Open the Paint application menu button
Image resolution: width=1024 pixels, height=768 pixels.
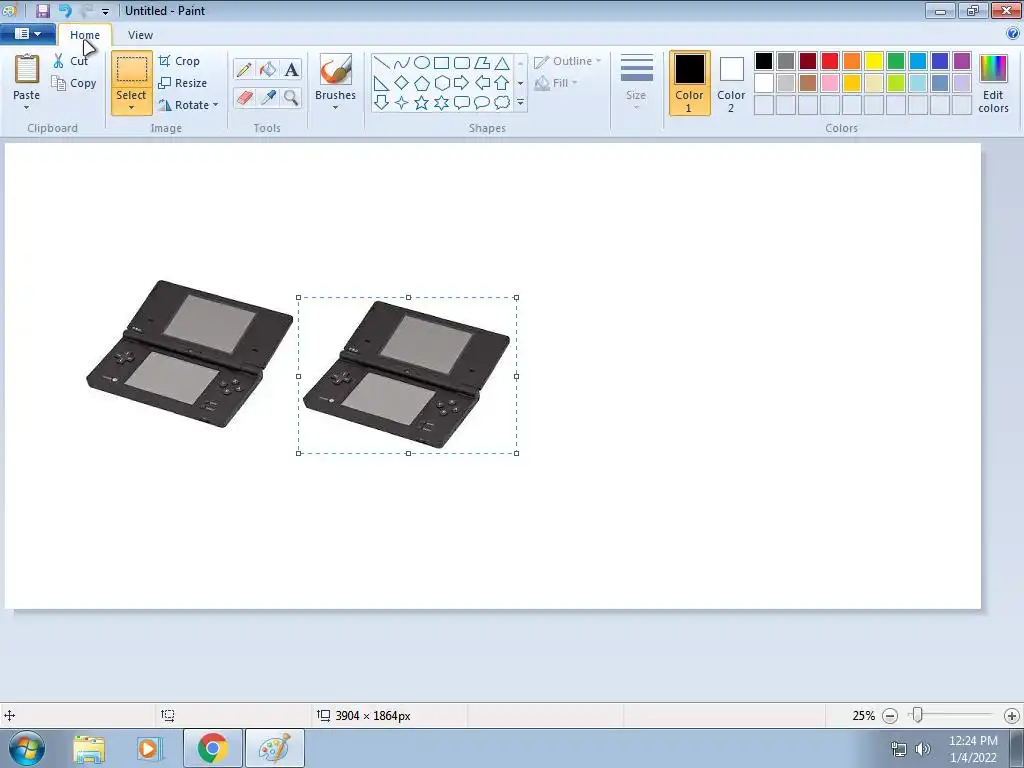point(27,33)
